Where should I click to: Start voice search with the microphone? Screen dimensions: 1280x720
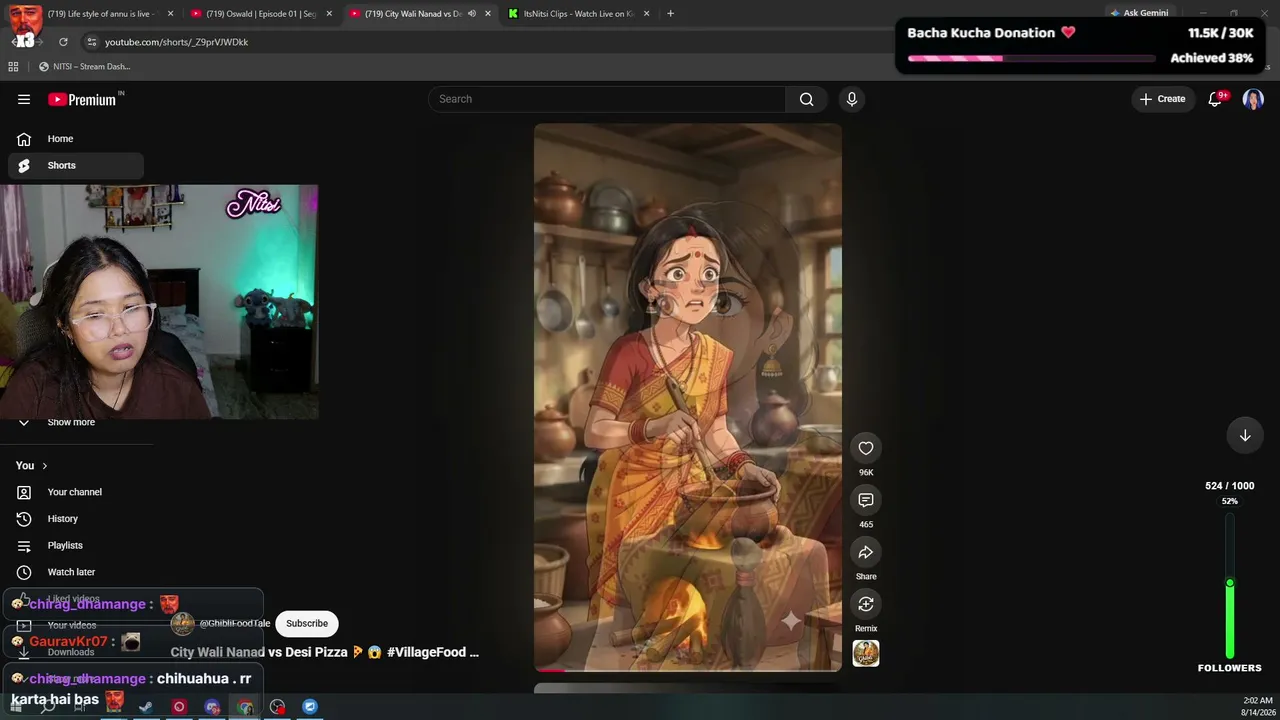[852, 99]
